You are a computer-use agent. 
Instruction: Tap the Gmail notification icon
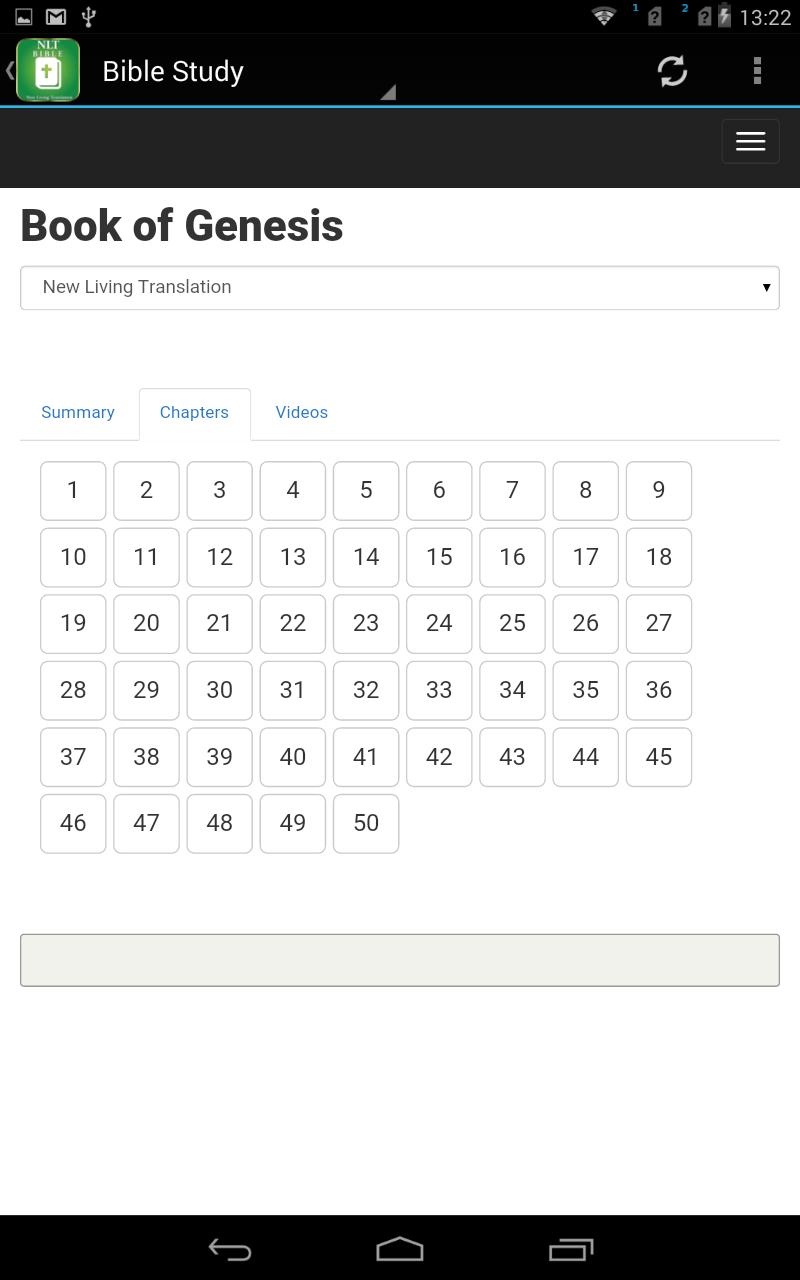pyautogui.click(x=56, y=16)
